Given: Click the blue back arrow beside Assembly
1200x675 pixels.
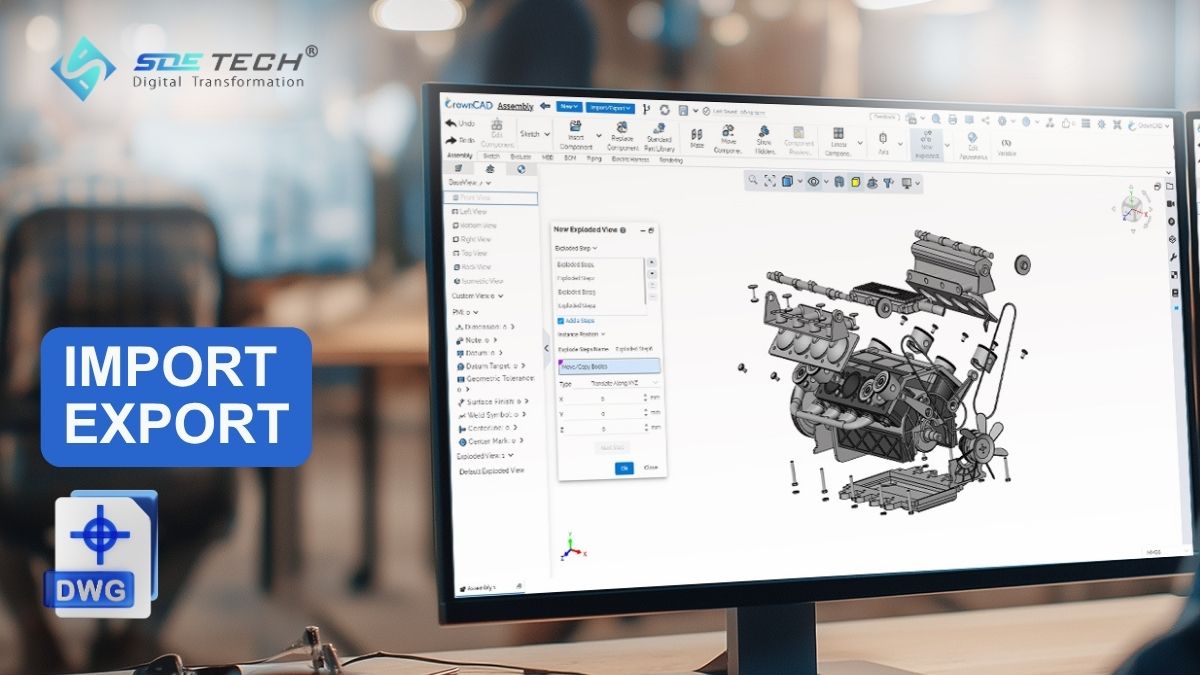Looking at the screenshot, I should pyautogui.click(x=545, y=105).
